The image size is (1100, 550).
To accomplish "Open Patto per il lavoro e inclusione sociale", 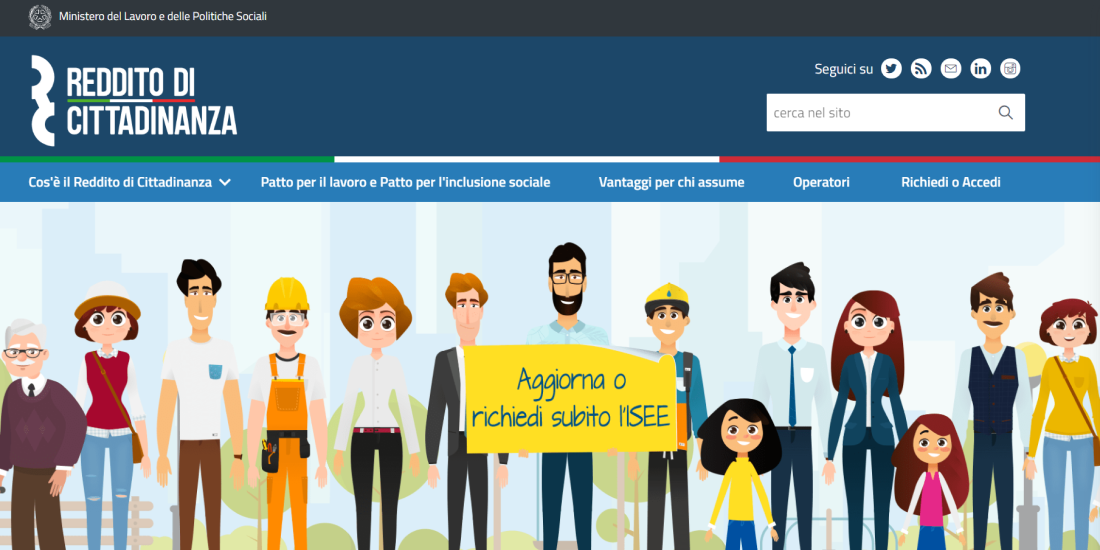I will coord(405,182).
